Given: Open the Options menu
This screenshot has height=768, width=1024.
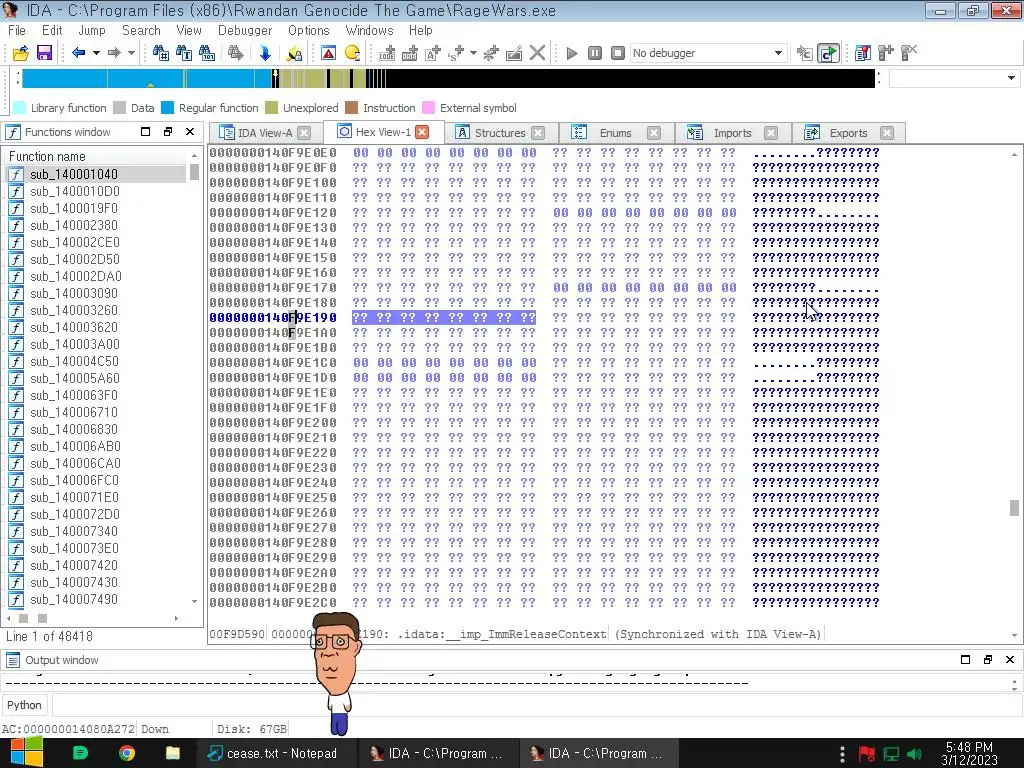Looking at the screenshot, I should pos(309,31).
